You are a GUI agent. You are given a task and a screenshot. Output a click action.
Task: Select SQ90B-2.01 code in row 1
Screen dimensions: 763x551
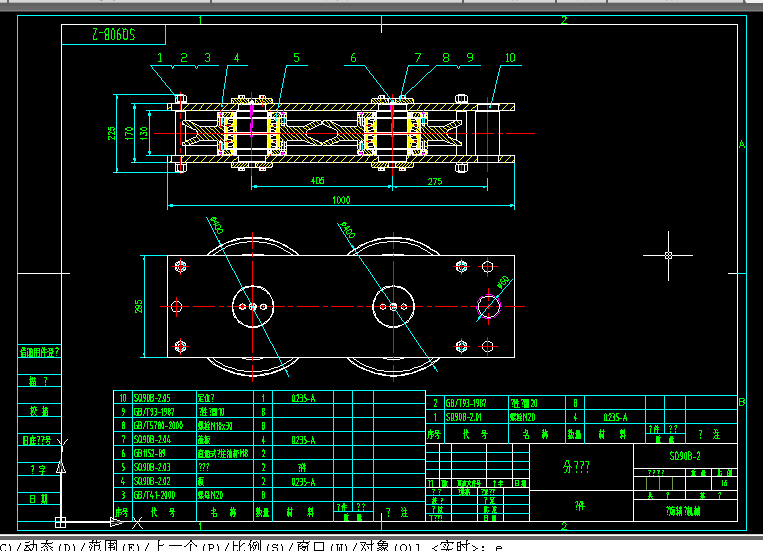[464, 417]
